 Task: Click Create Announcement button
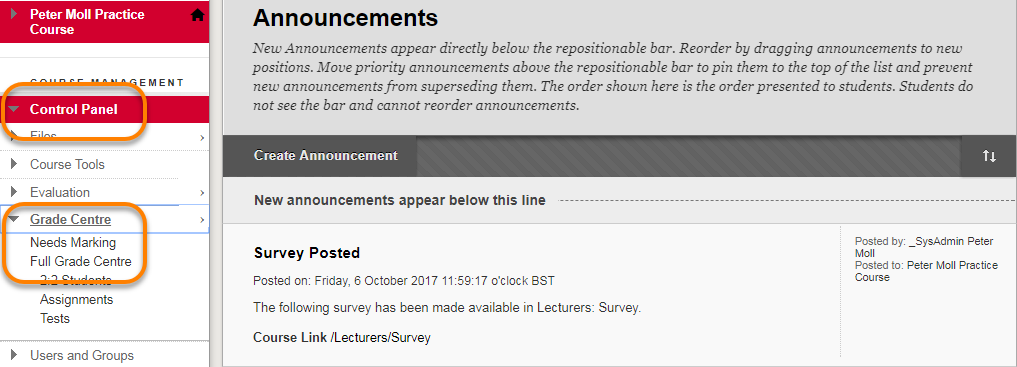click(x=326, y=156)
